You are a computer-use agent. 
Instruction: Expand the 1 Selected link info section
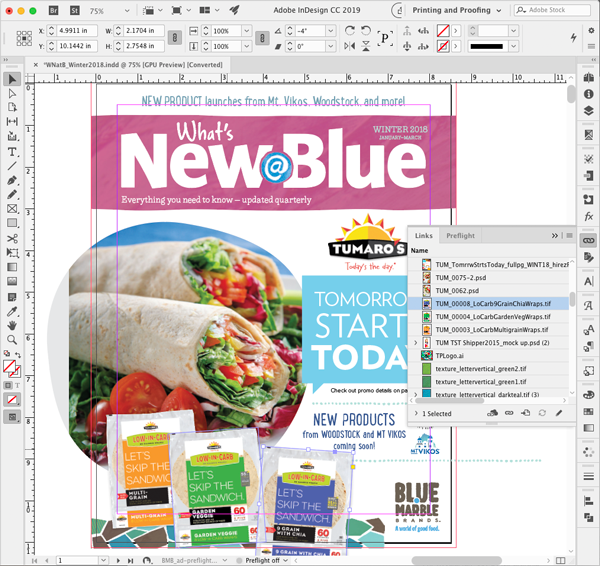[x=416, y=413]
